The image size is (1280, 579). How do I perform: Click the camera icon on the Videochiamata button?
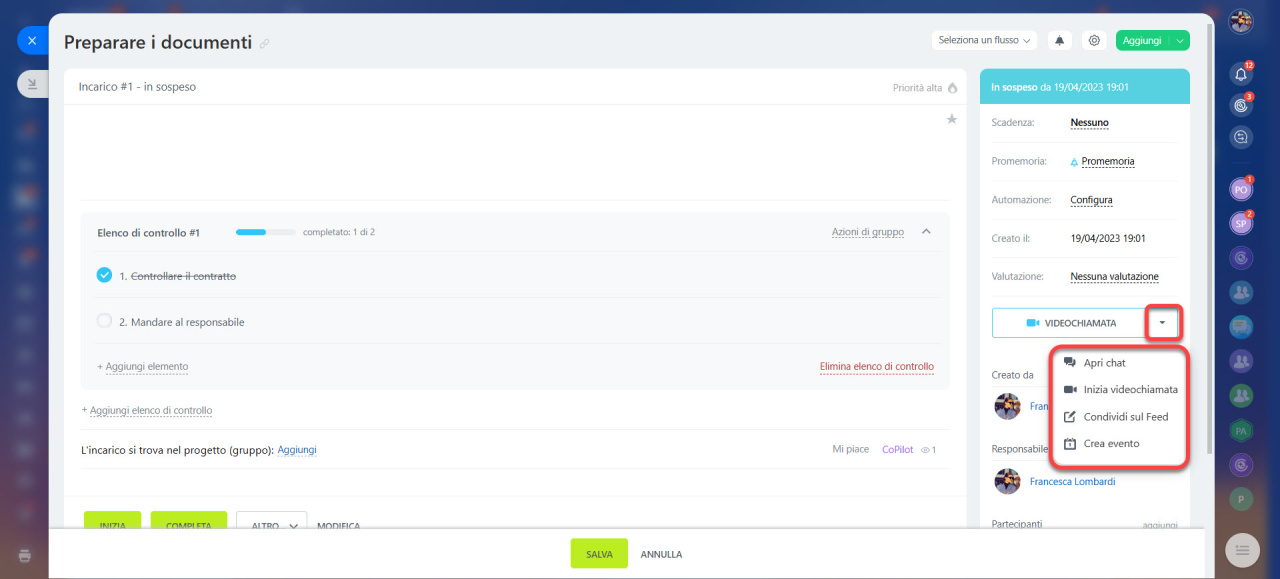point(1033,323)
